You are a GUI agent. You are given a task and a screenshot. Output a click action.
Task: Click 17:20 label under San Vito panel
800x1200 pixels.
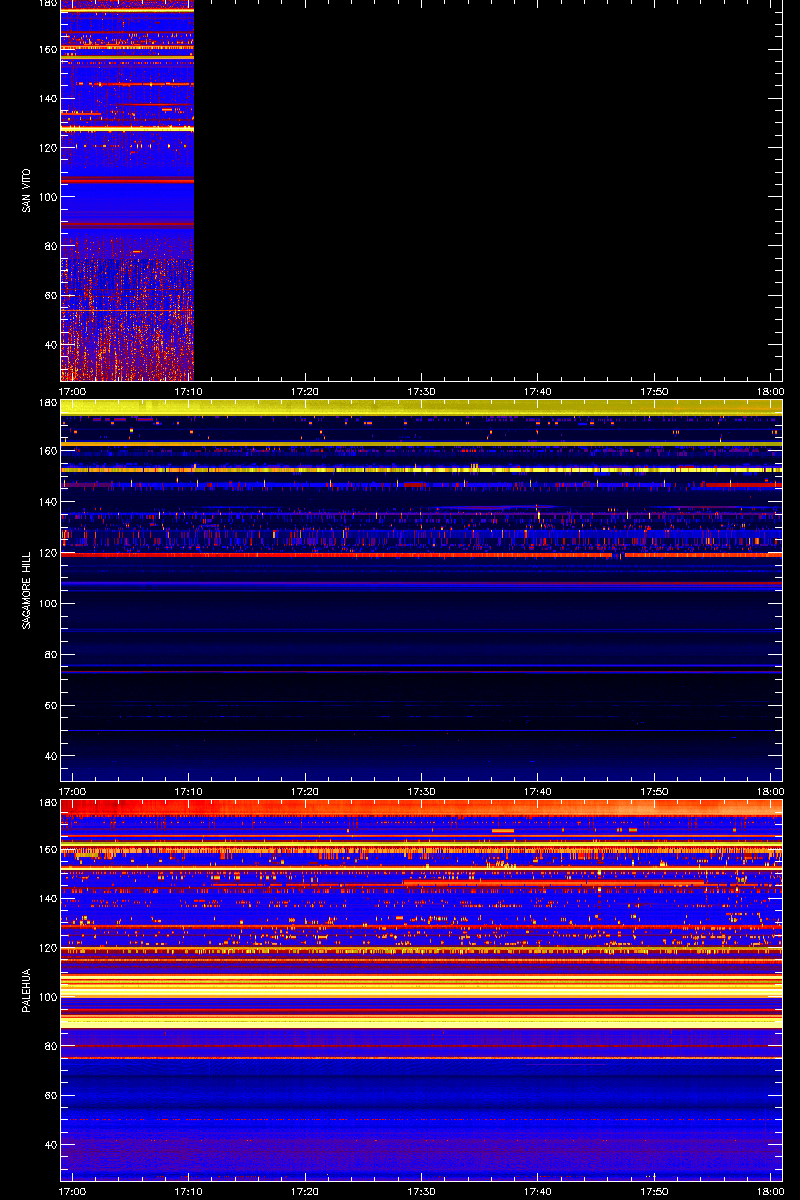(305, 391)
